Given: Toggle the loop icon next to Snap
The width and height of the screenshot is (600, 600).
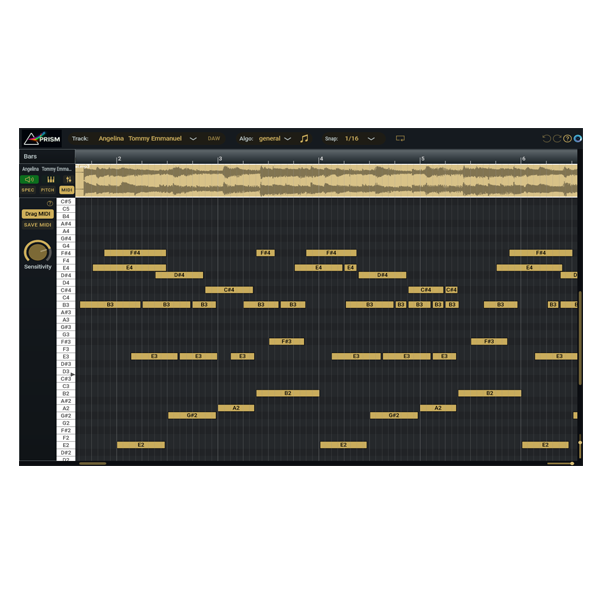Looking at the screenshot, I should [x=400, y=139].
